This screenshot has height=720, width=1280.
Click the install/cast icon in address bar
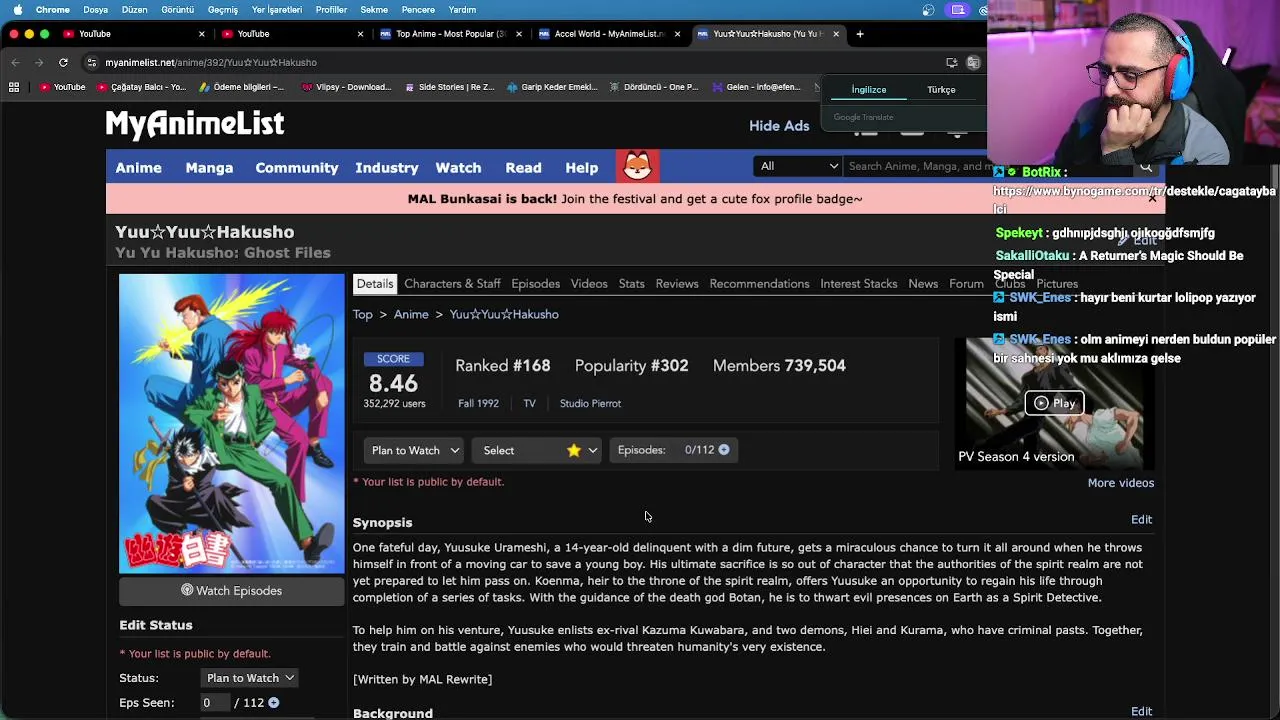click(951, 62)
